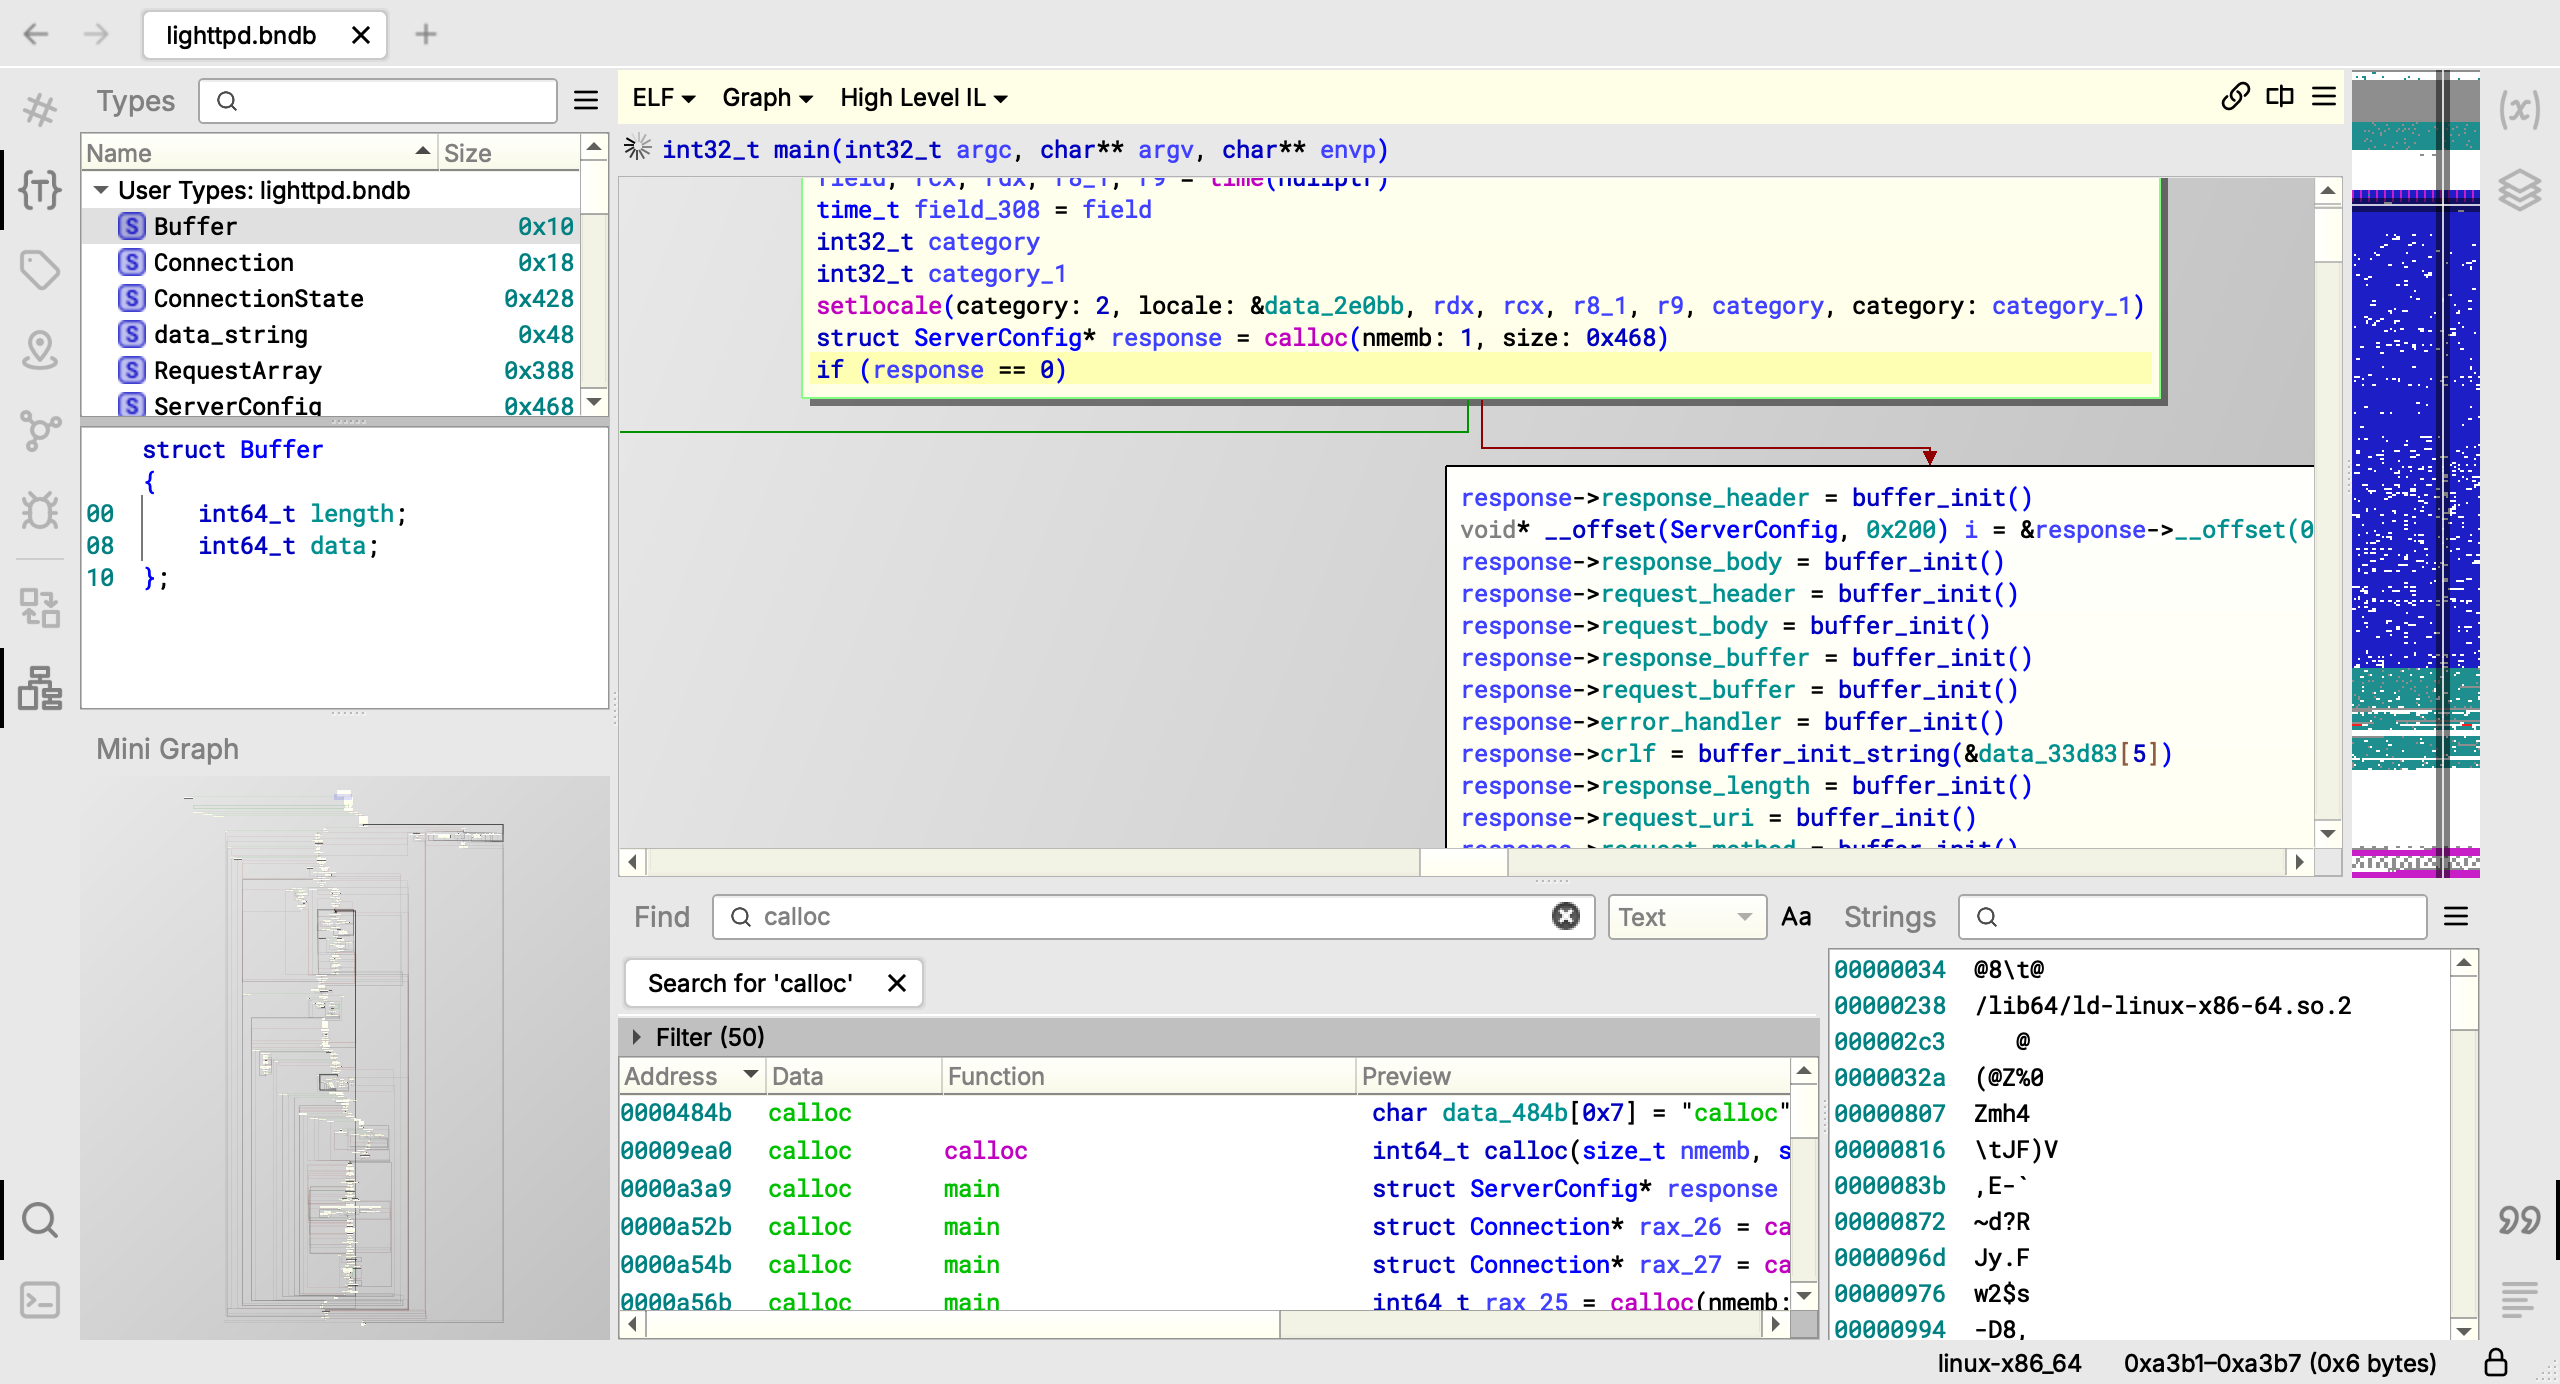This screenshot has width=2560, height=1384.
Task: Open the Tags sidebar icon
Action: tap(40, 269)
